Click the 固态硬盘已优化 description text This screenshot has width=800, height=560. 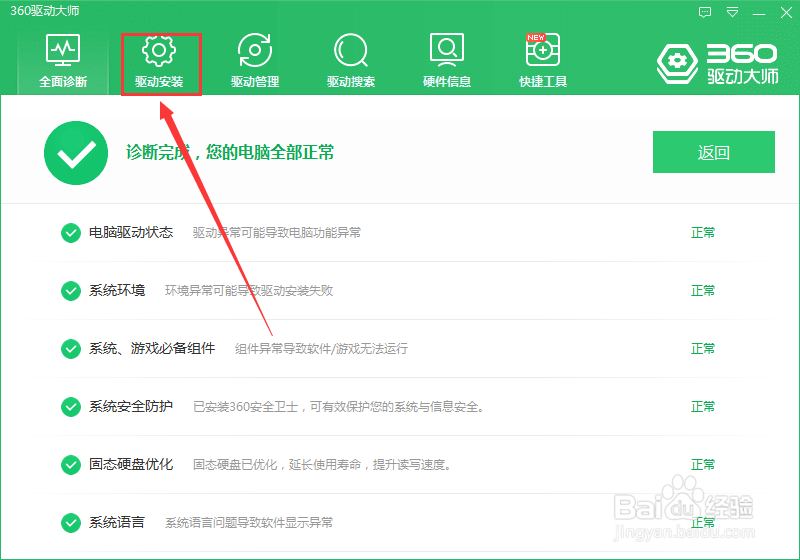pyautogui.click(x=322, y=465)
